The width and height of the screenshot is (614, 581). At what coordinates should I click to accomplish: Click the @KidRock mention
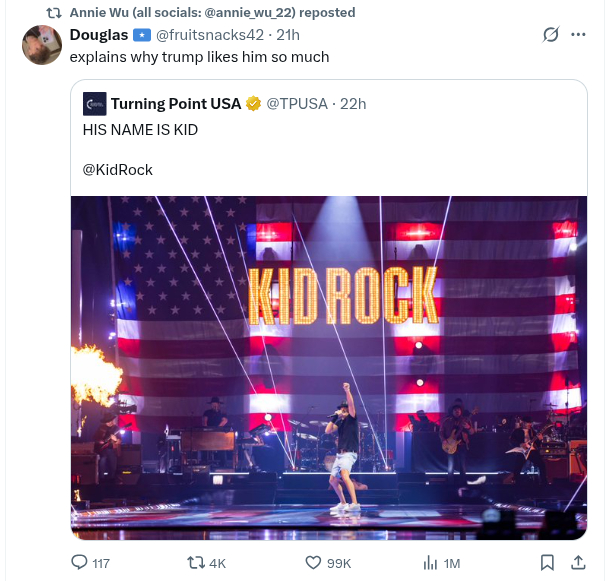[118, 169]
